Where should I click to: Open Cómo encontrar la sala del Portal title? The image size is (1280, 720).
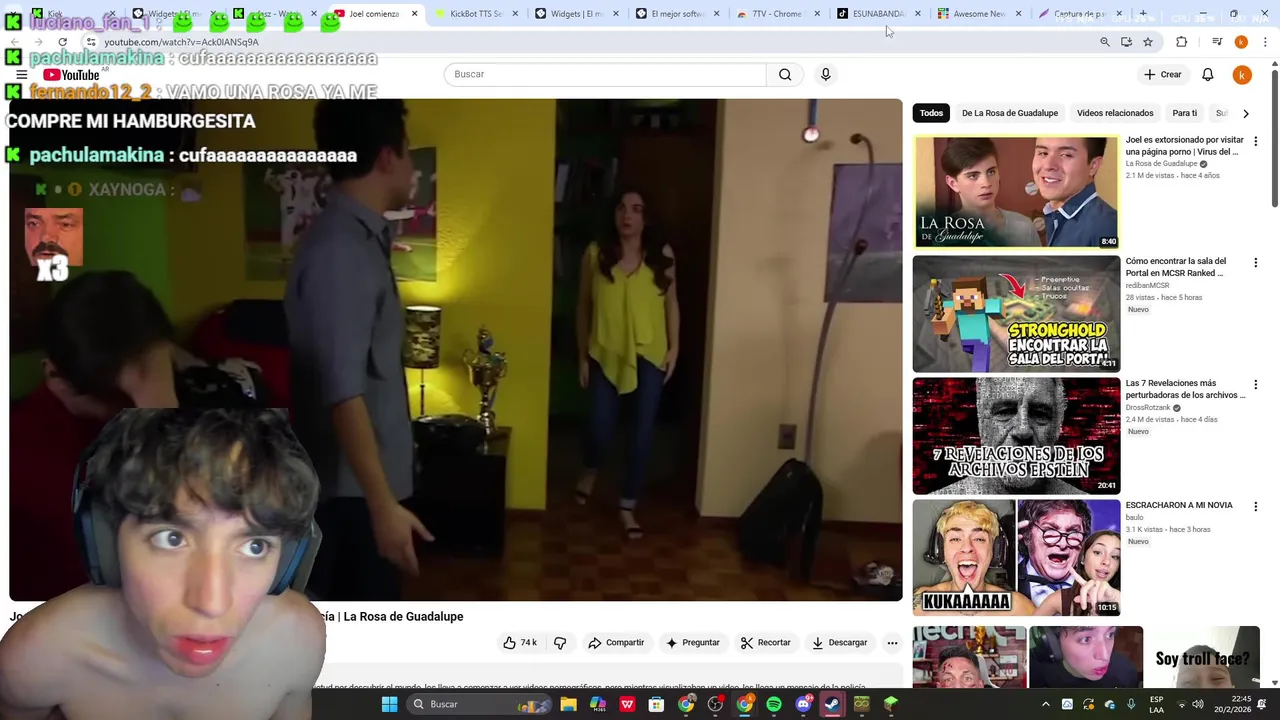(x=1176, y=267)
